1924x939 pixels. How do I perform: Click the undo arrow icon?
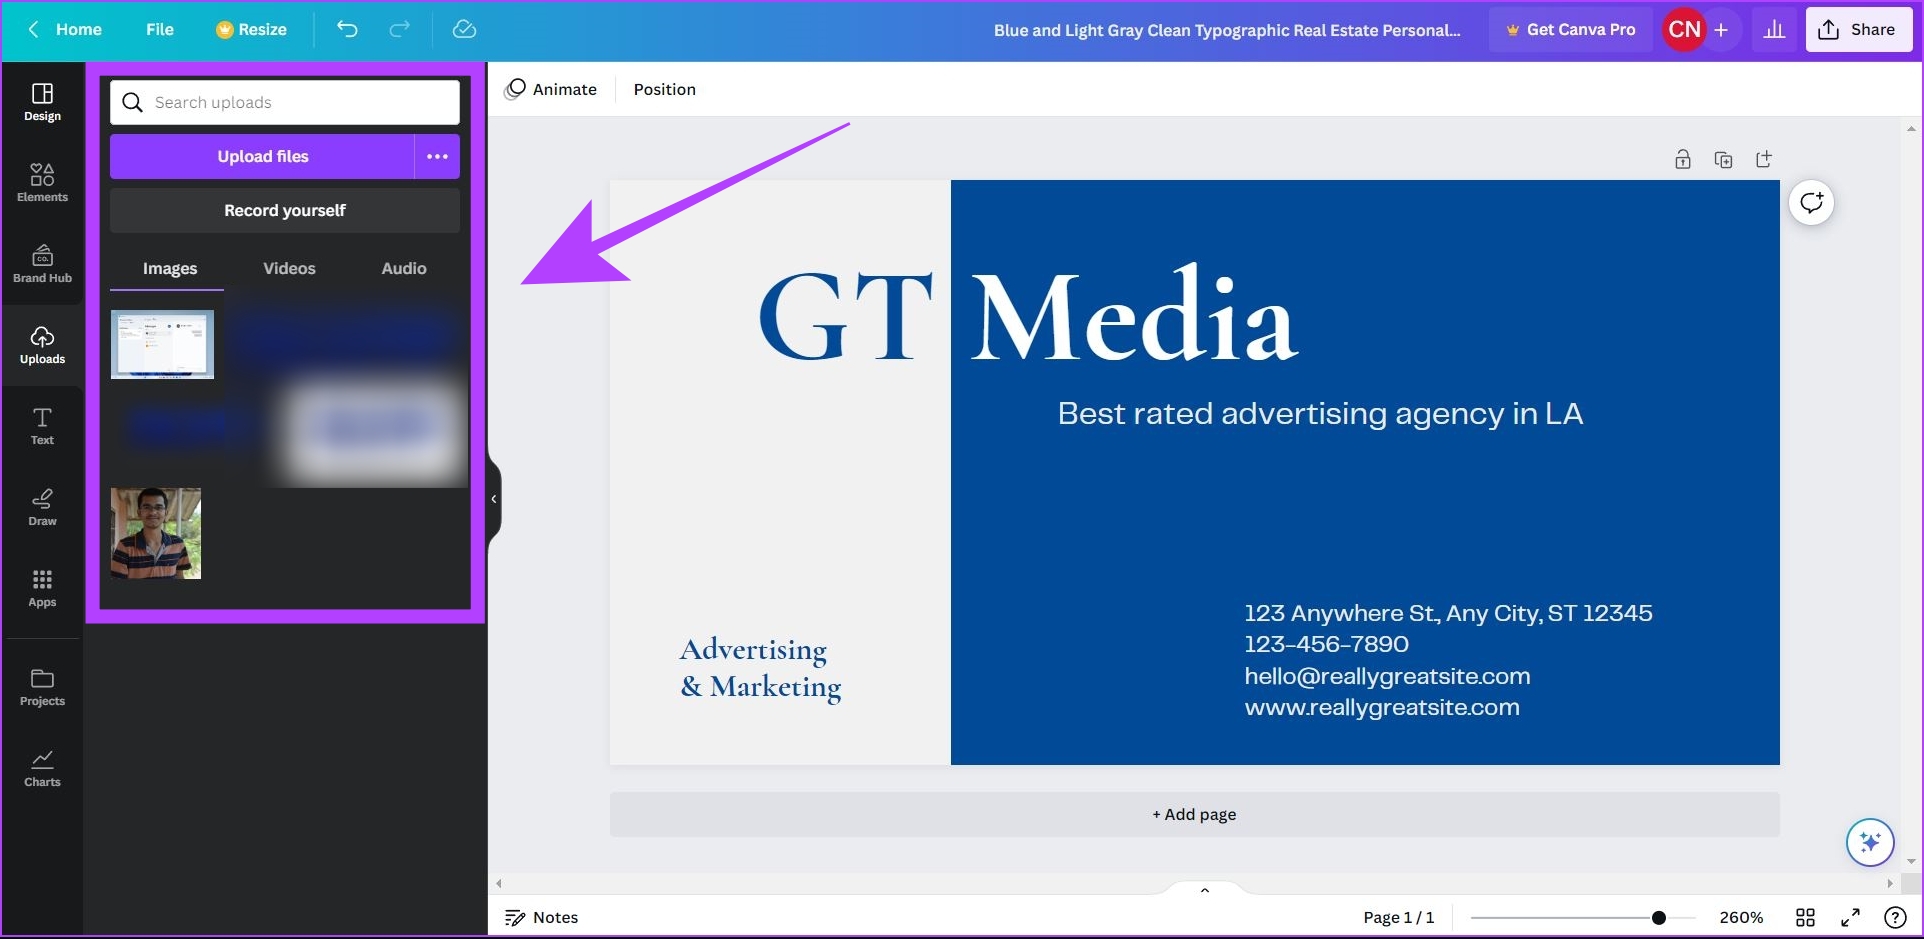click(347, 29)
